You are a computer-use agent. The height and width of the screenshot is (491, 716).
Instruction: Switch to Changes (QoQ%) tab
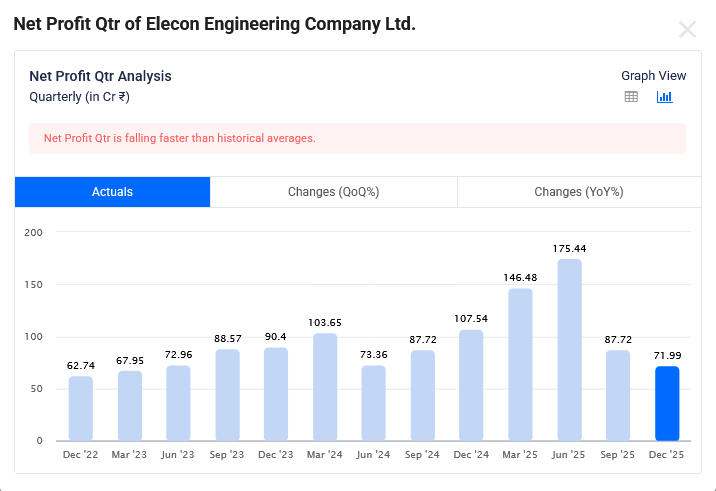333,192
